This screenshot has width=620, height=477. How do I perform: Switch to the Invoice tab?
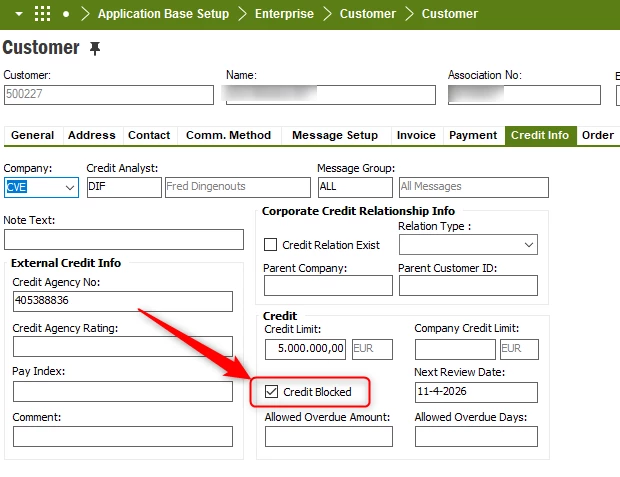pyautogui.click(x=416, y=135)
